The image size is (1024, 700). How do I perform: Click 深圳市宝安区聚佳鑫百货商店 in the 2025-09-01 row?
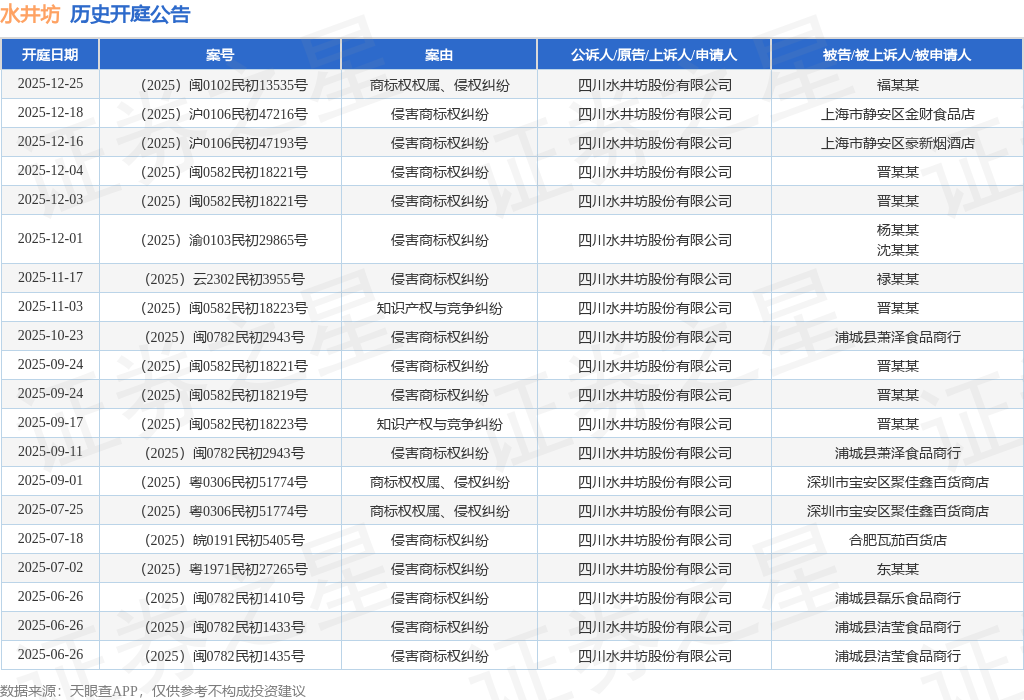[897, 482]
